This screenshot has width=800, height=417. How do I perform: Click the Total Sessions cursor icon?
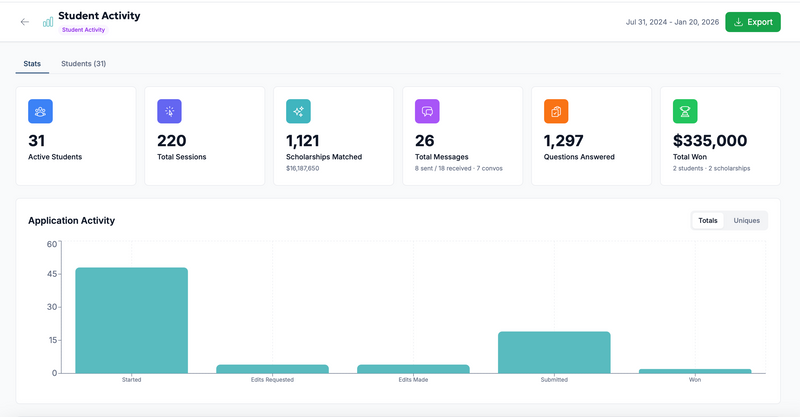tap(169, 111)
